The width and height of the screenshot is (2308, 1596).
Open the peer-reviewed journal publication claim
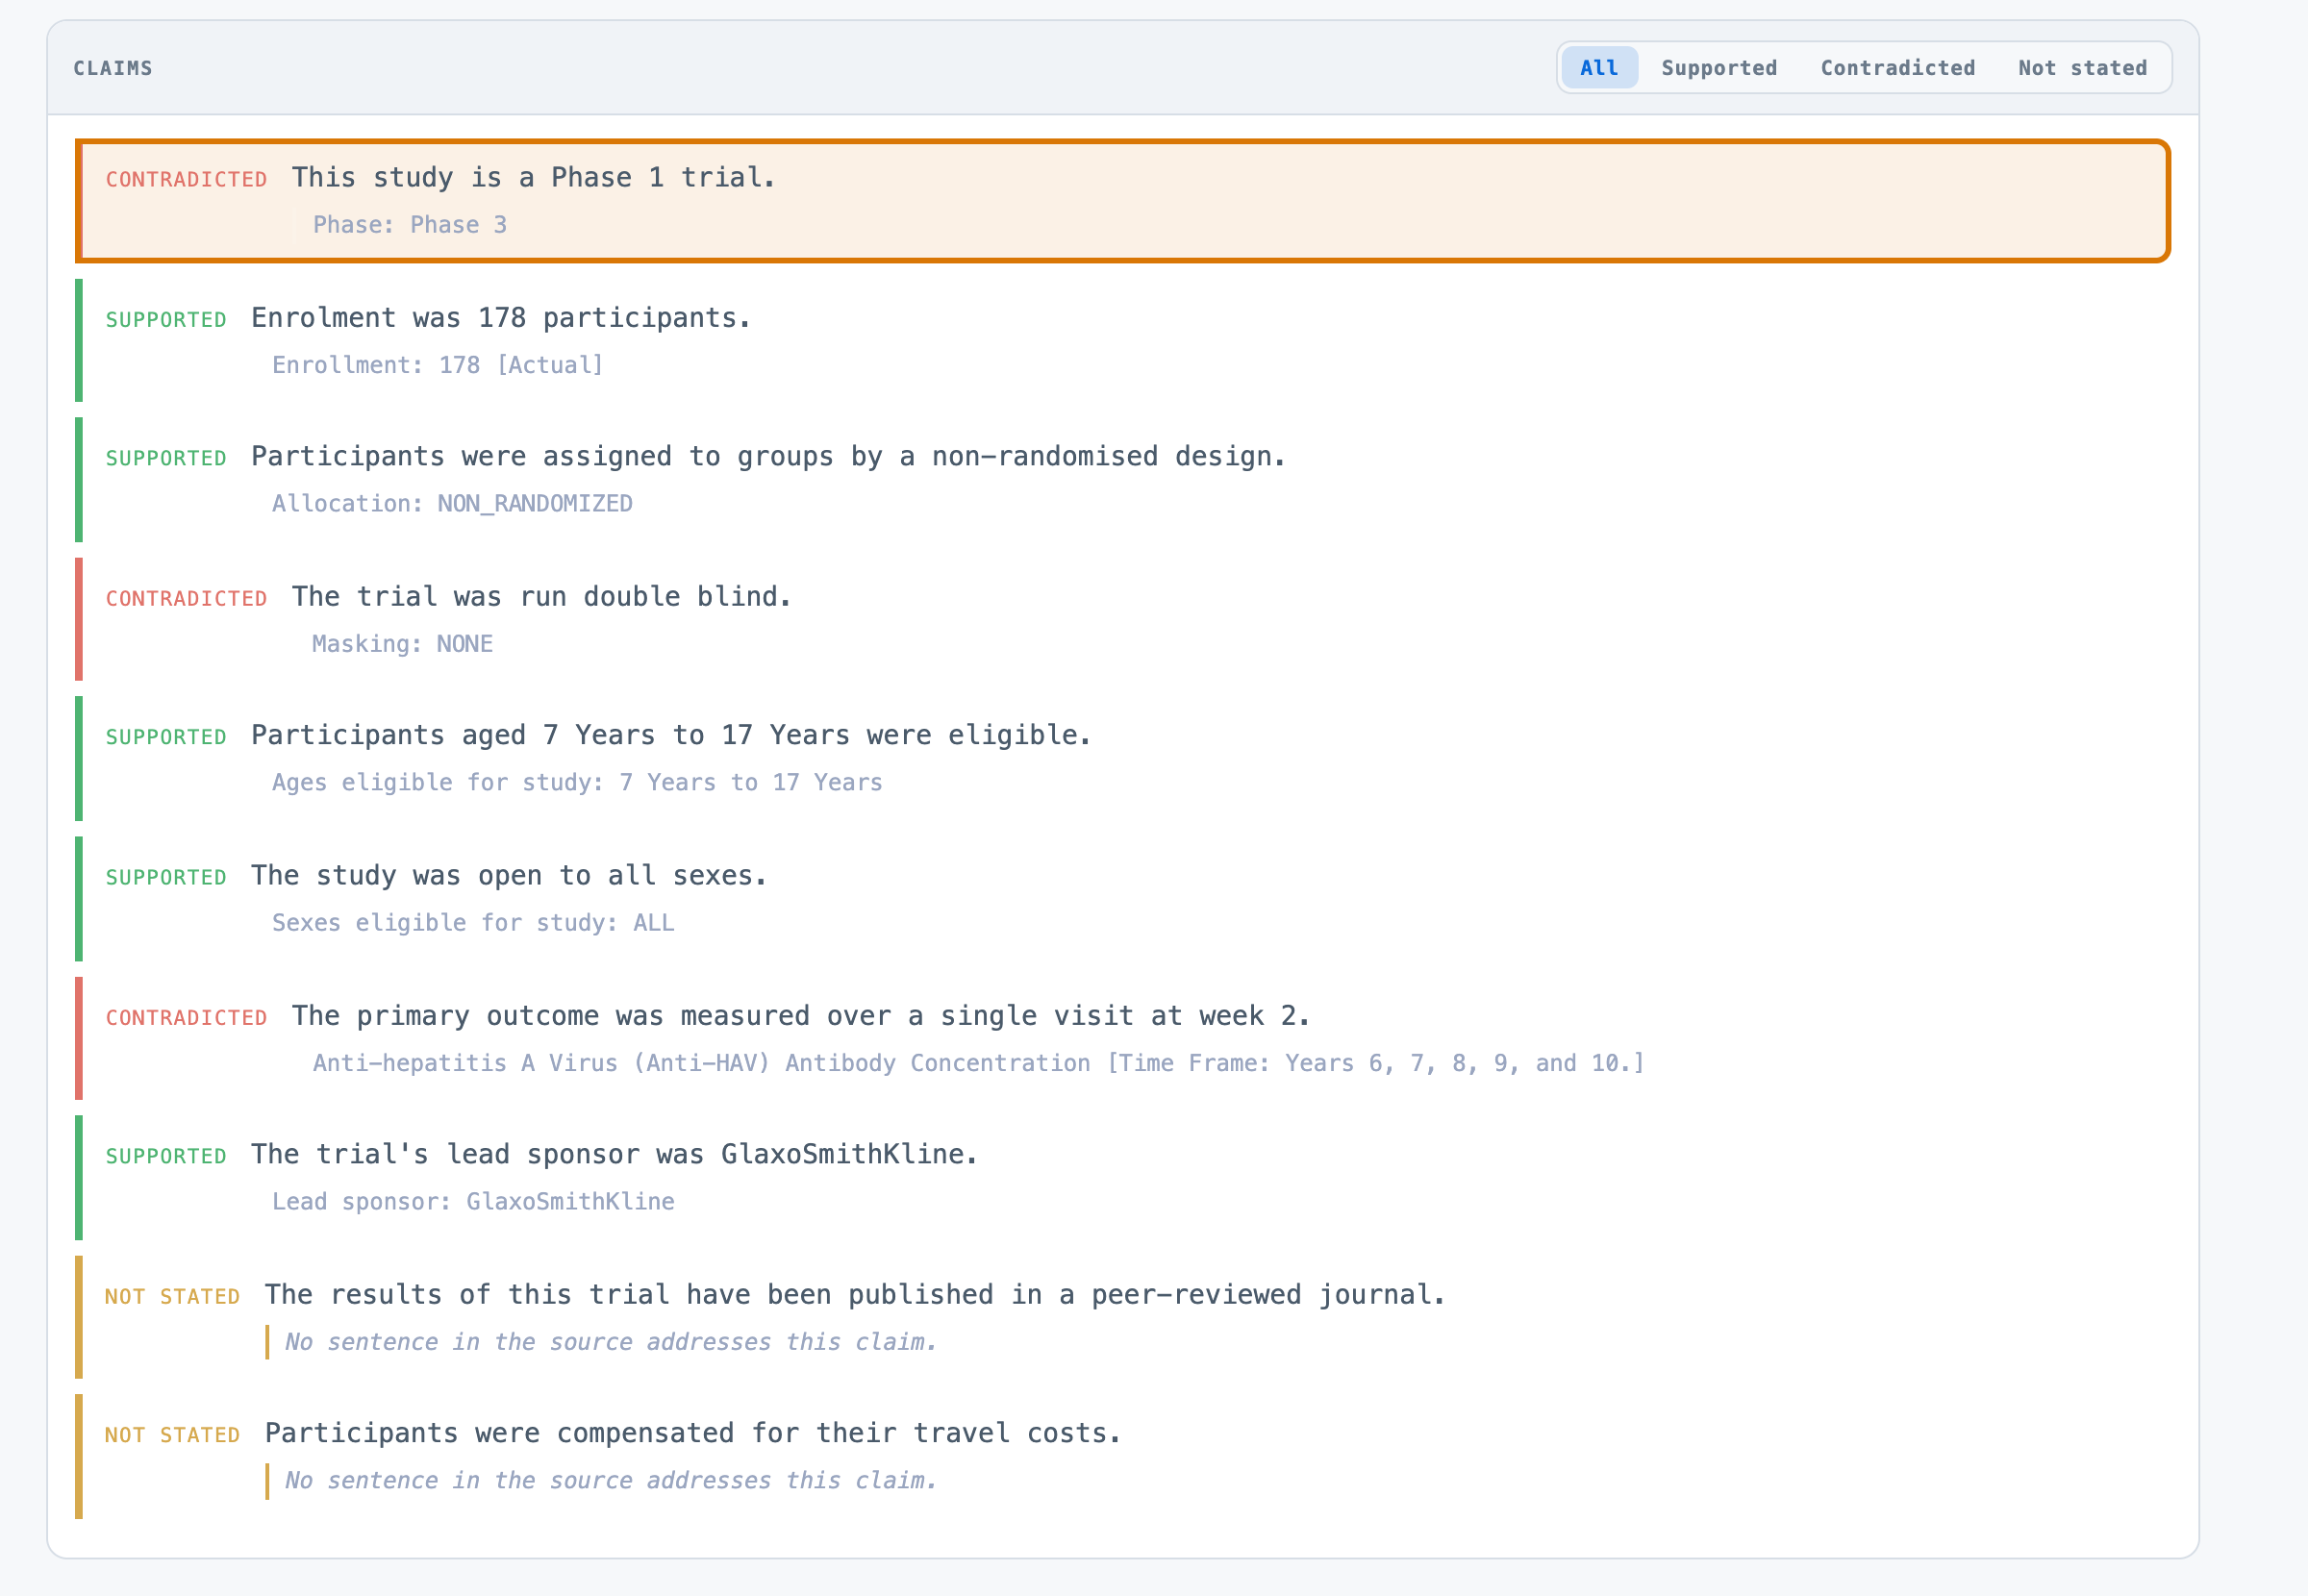point(1122,1317)
